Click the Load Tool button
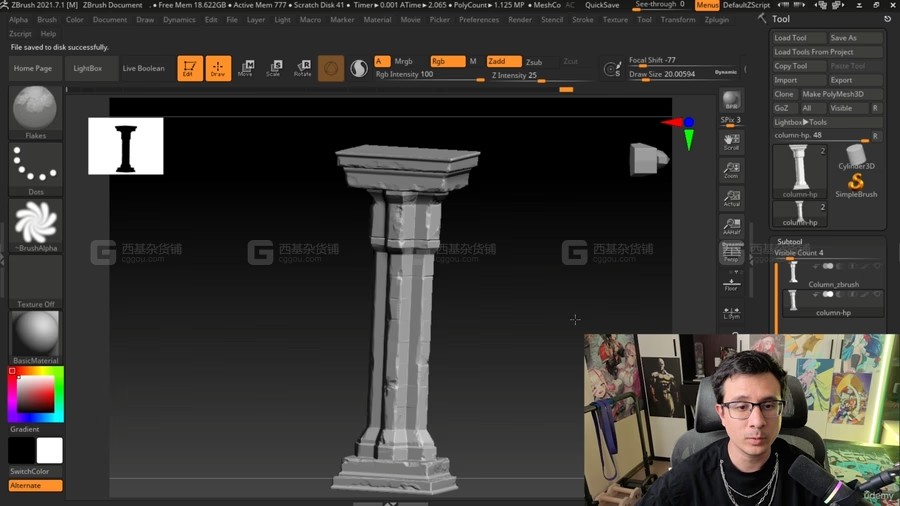 (798, 38)
